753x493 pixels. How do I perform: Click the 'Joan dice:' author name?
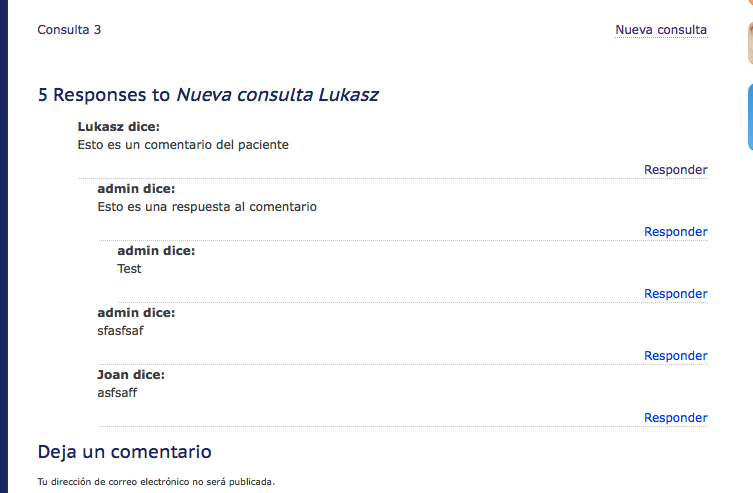point(131,374)
